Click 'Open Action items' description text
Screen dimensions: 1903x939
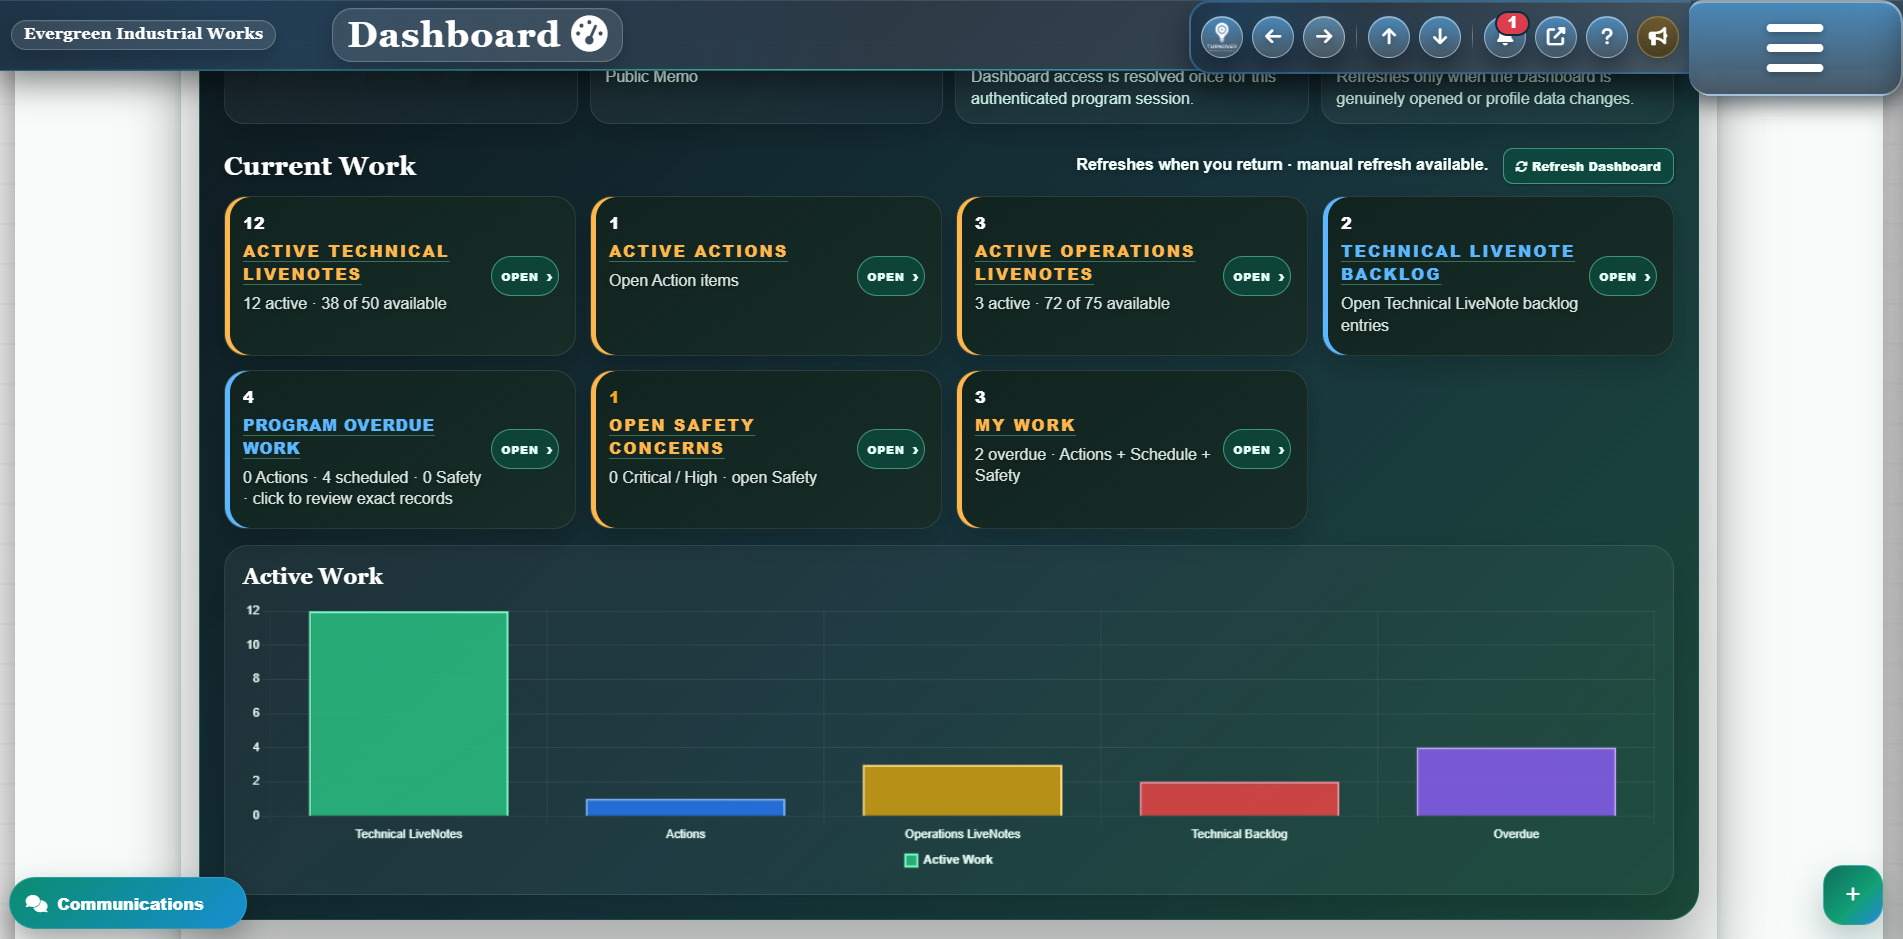[674, 280]
